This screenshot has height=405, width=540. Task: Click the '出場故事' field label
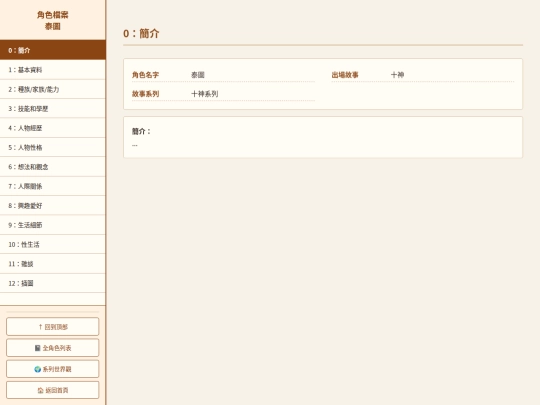point(345,75)
